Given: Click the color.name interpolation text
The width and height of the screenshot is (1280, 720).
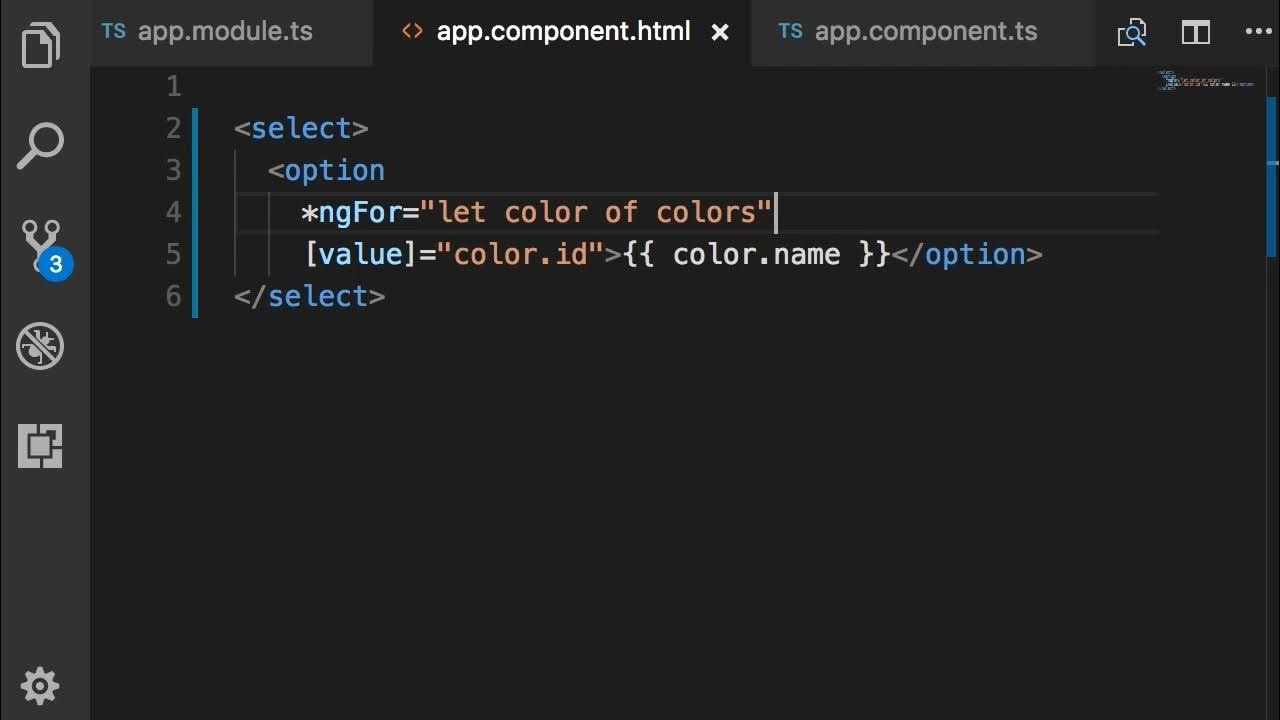Looking at the screenshot, I should [x=756, y=255].
